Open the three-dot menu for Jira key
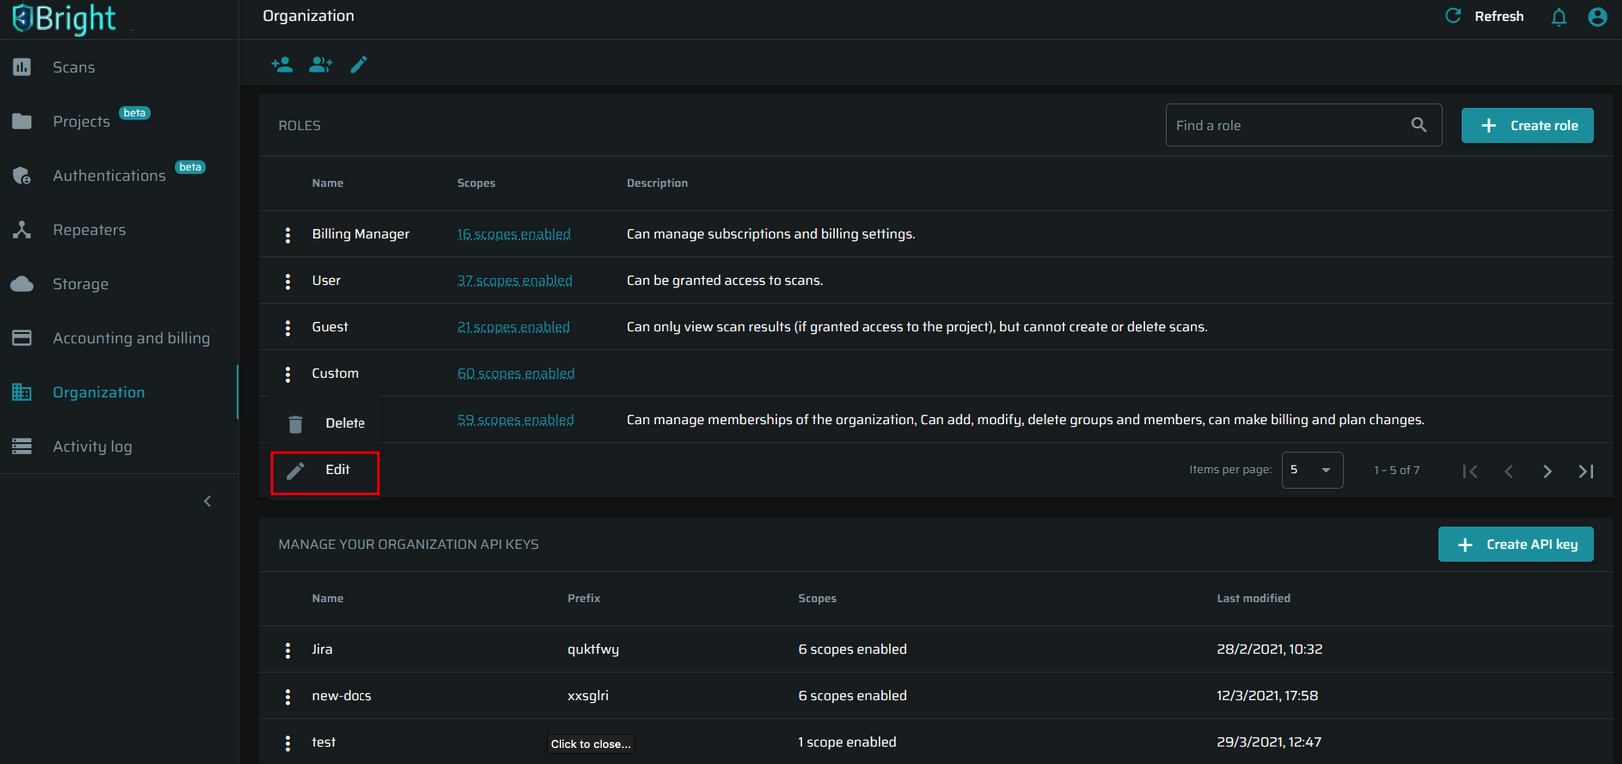 click(288, 650)
